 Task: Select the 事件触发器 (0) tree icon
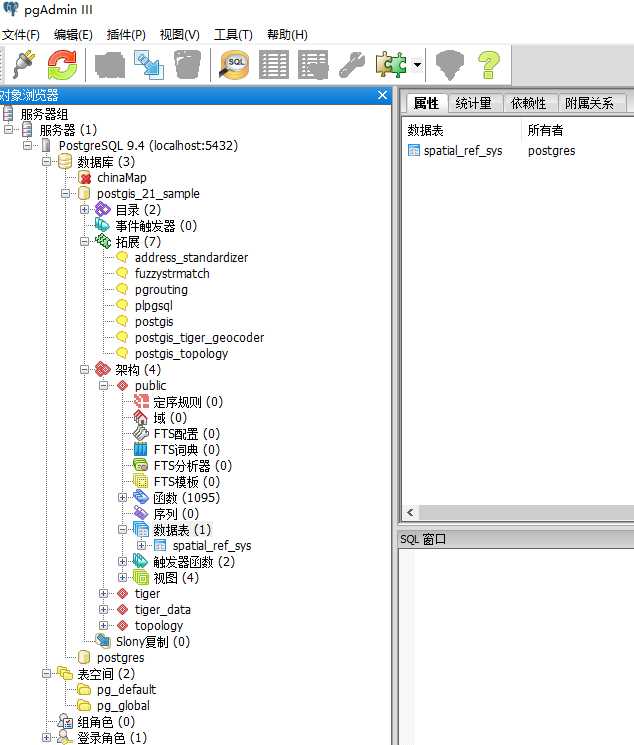coord(103,225)
